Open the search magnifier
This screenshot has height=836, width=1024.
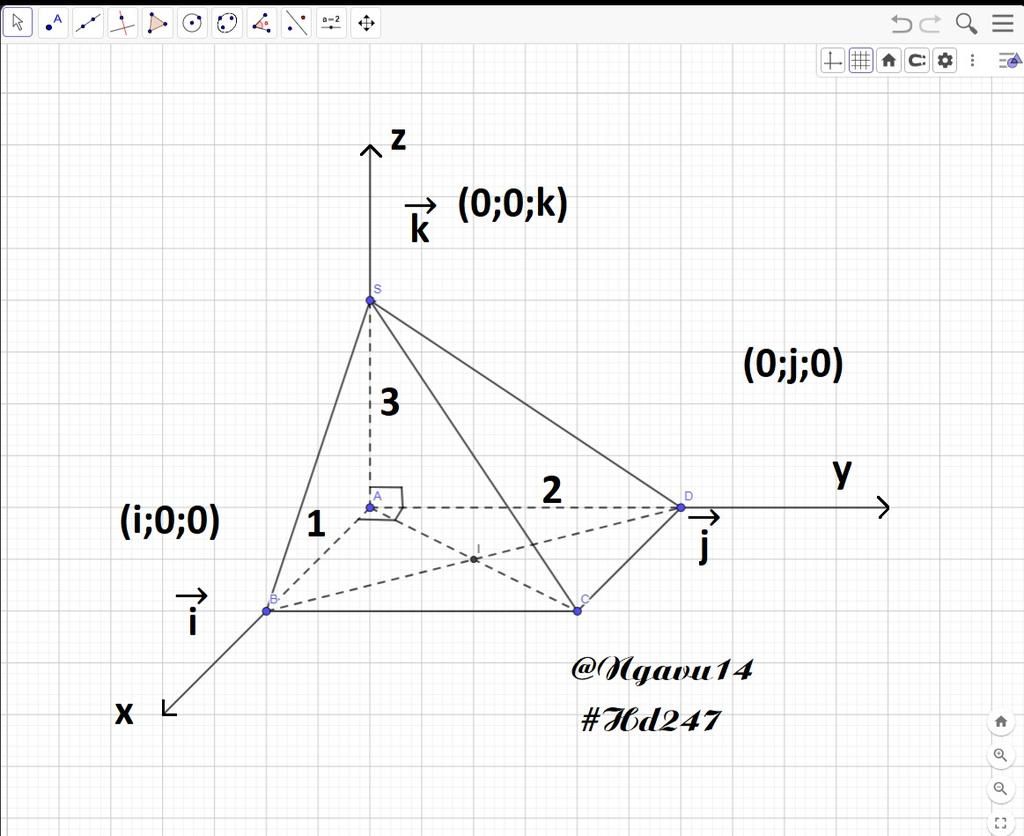click(x=967, y=24)
